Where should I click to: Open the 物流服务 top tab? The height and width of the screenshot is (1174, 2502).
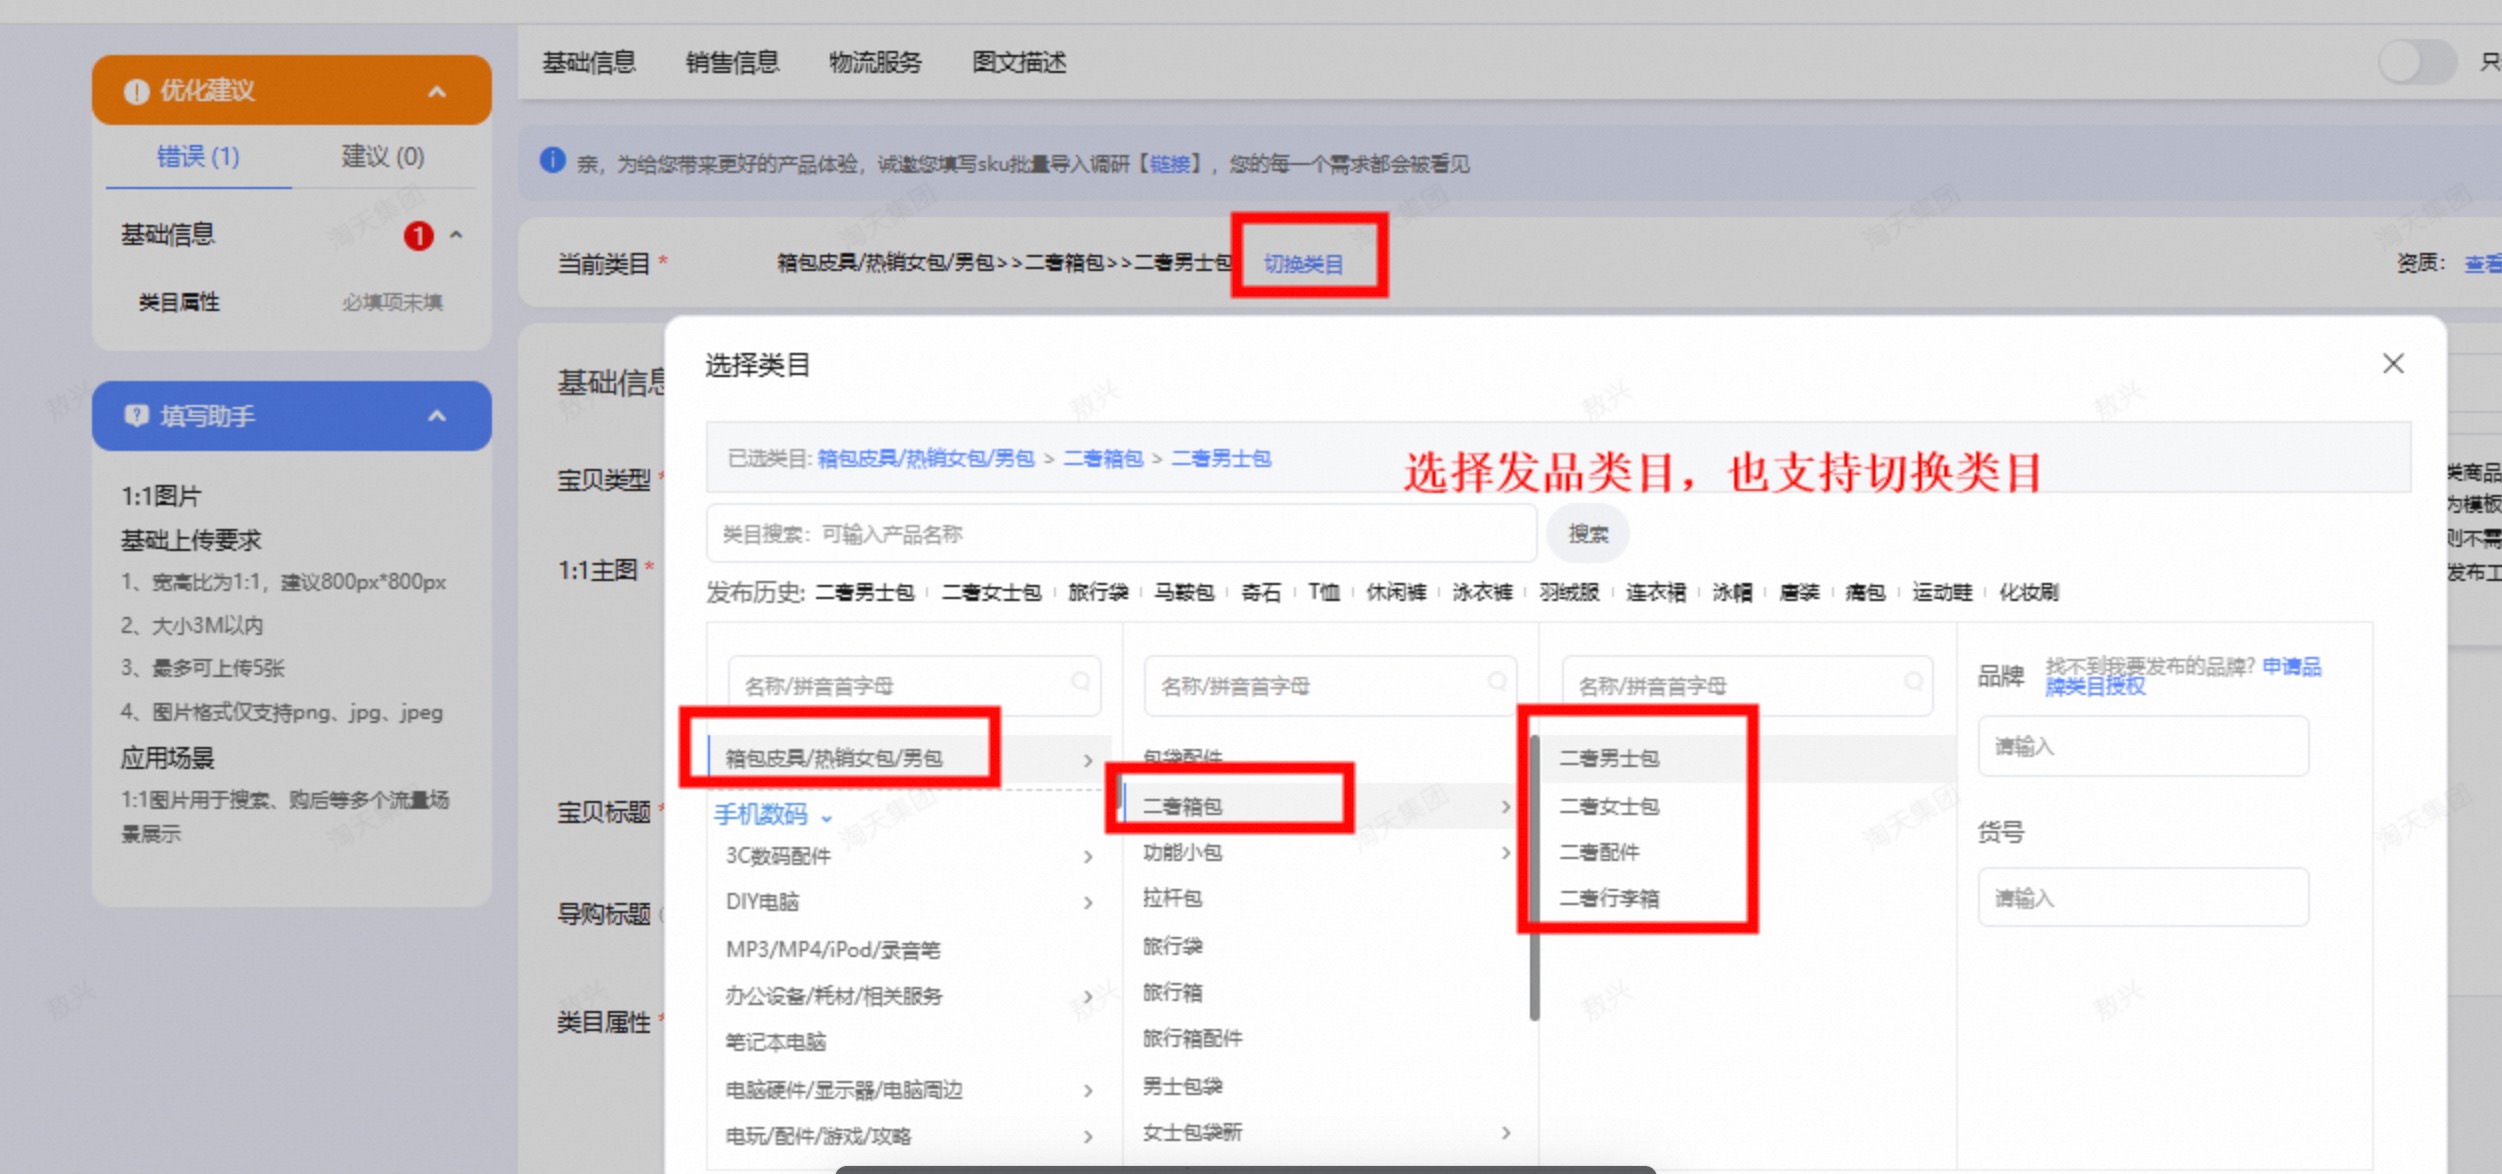point(876,63)
